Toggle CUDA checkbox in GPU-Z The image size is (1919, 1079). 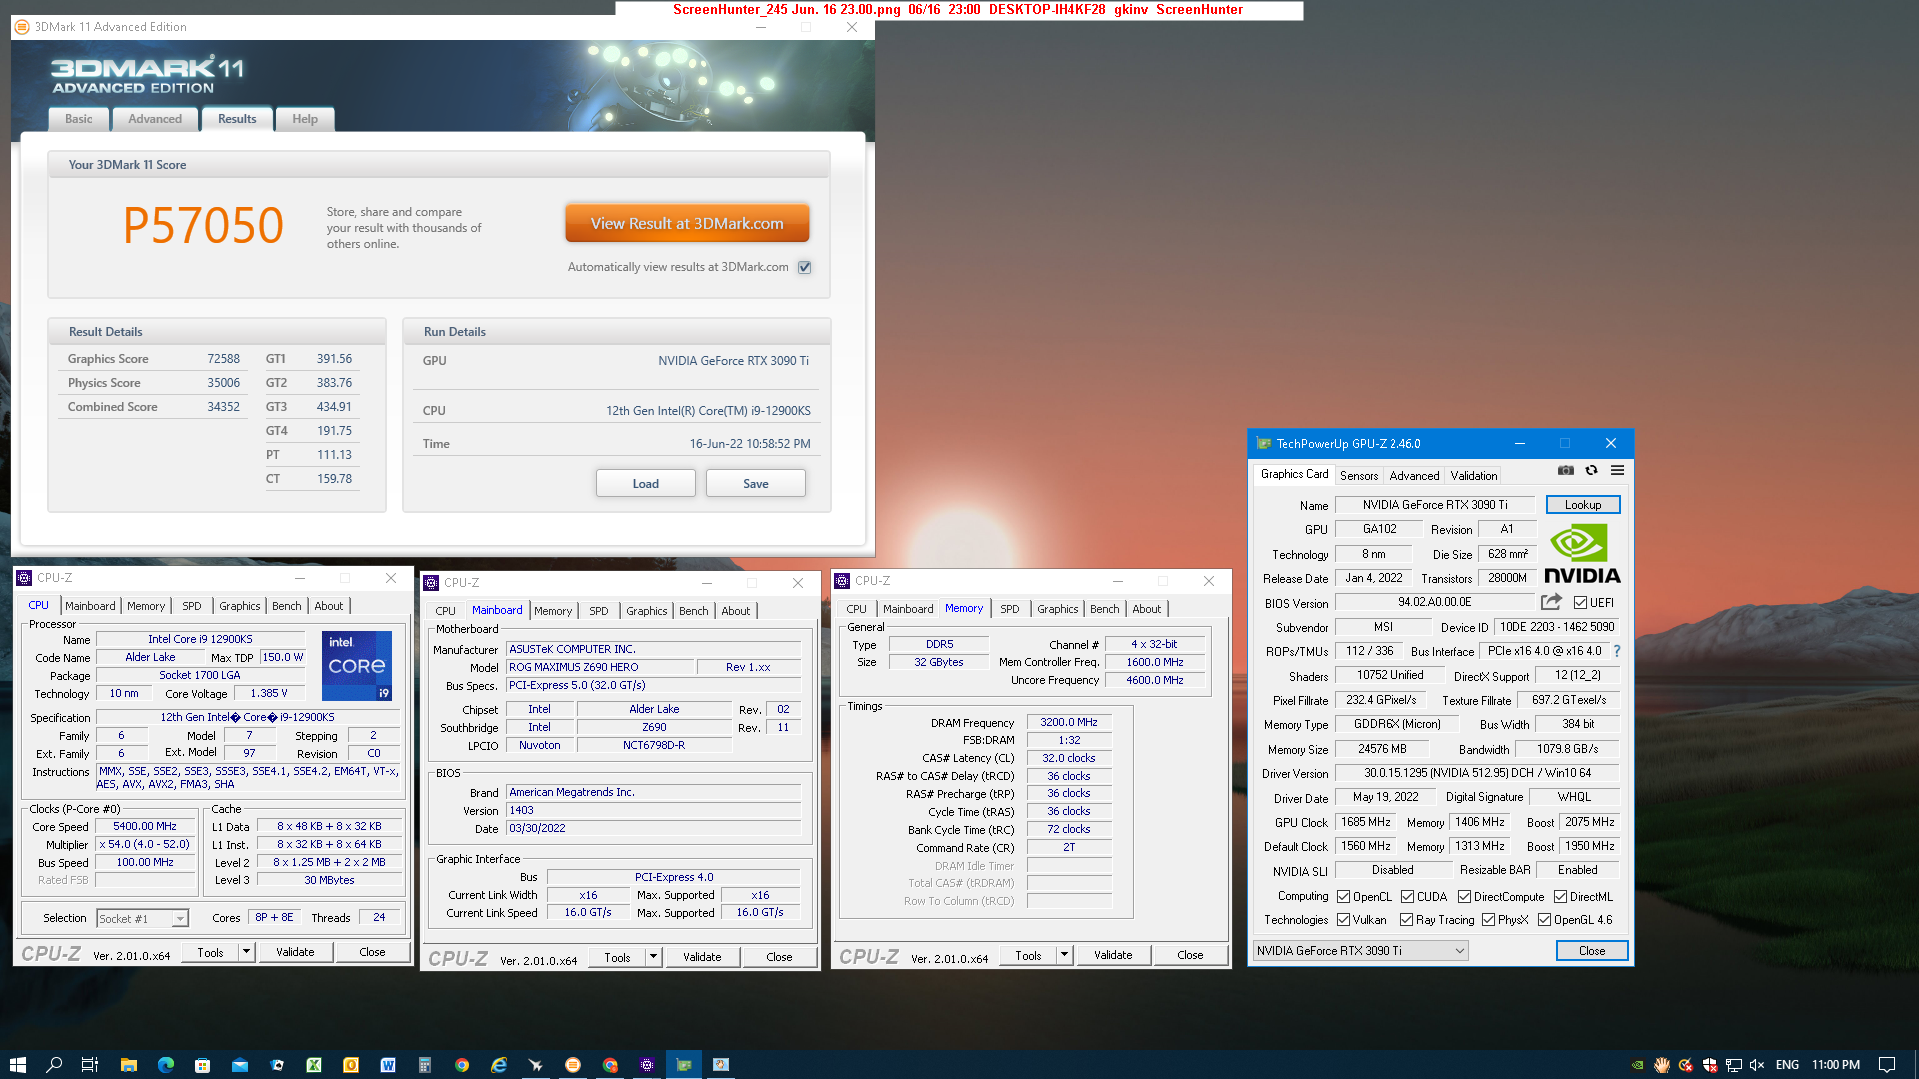[1407, 897]
